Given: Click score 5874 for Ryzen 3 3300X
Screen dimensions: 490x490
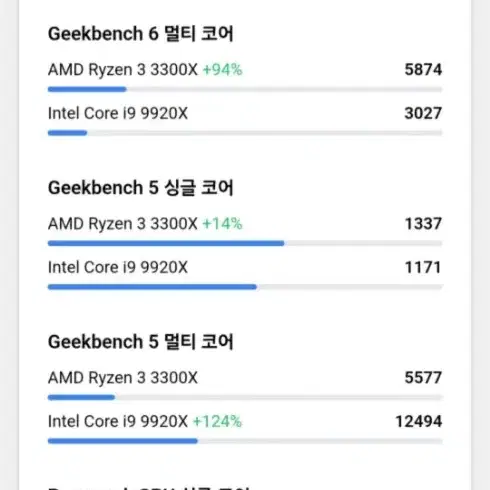Looking at the screenshot, I should [x=423, y=70].
